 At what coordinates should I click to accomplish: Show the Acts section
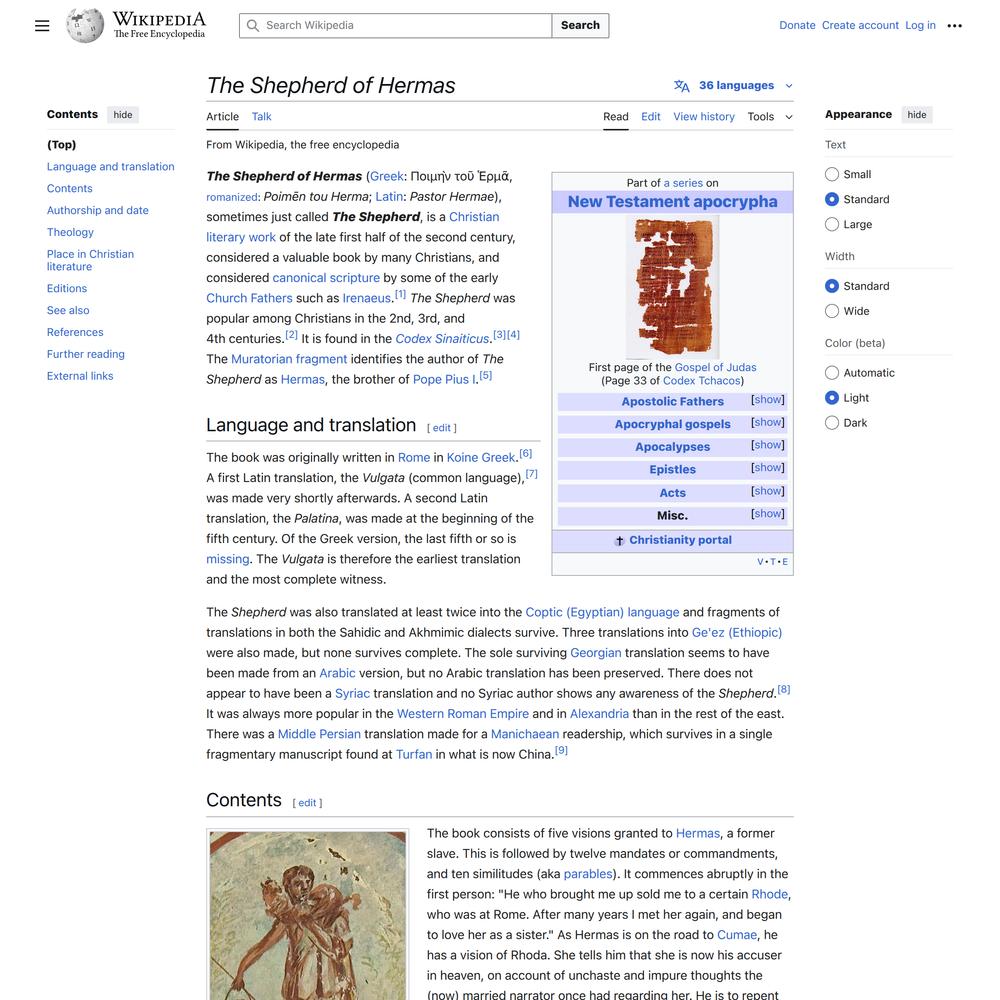coord(768,491)
